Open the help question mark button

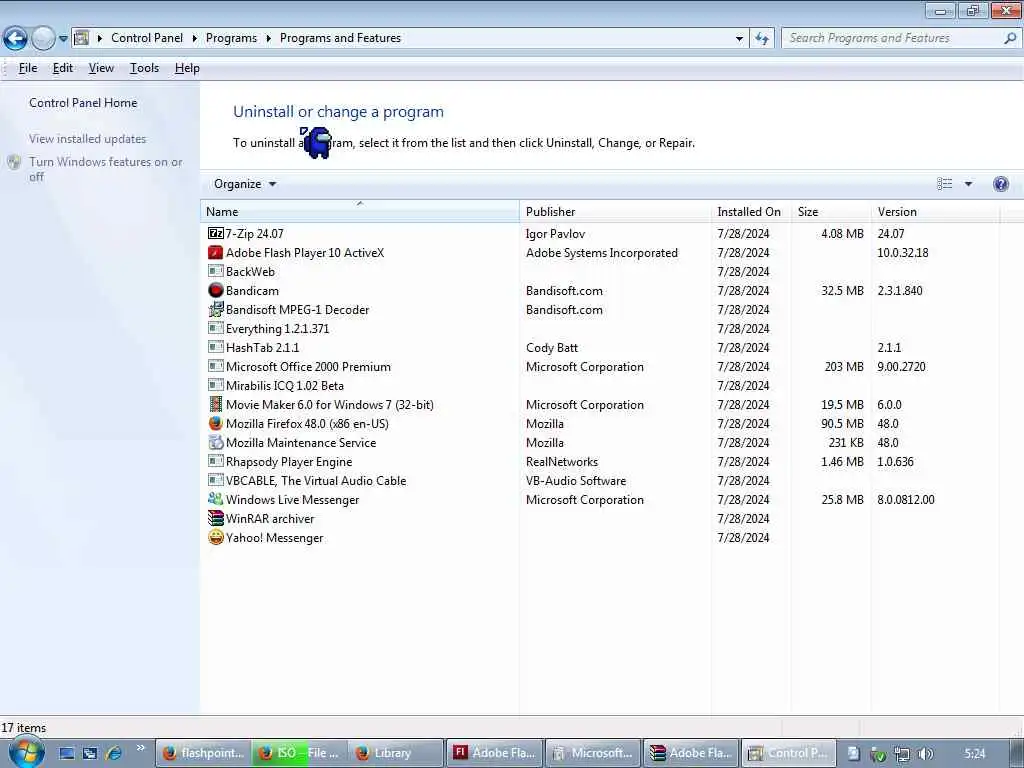[1000, 184]
